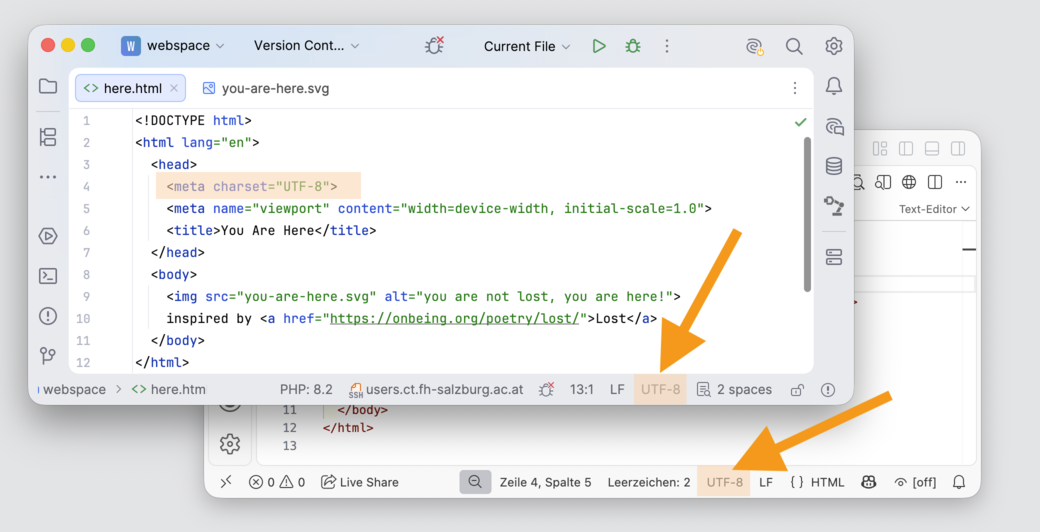Toggle VS Code primary side bar

tap(905, 149)
